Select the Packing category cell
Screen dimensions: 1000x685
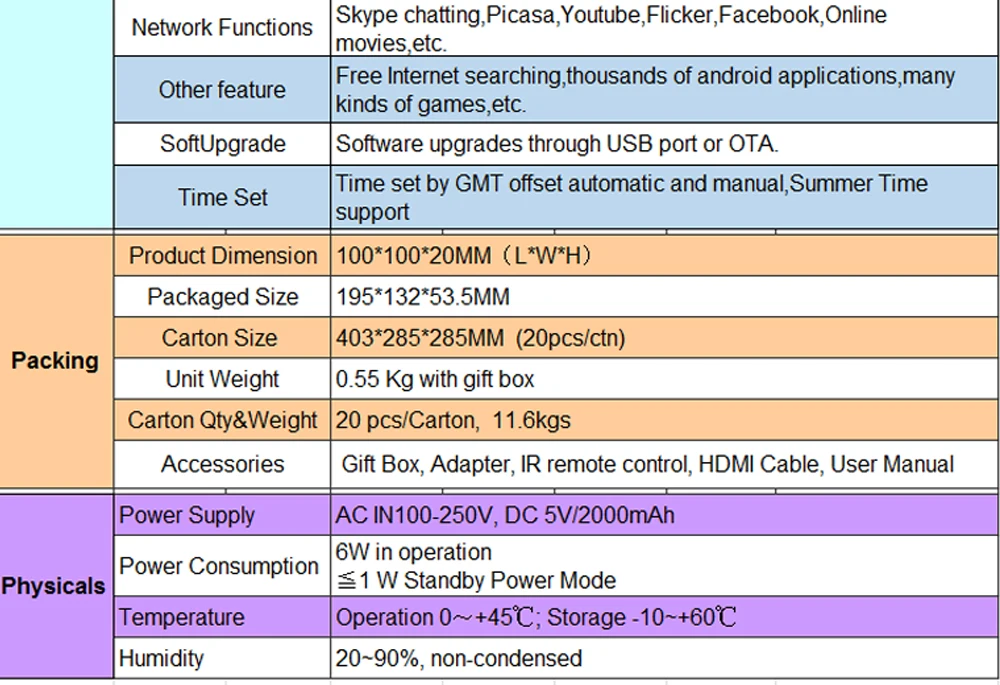pyautogui.click(x=56, y=361)
